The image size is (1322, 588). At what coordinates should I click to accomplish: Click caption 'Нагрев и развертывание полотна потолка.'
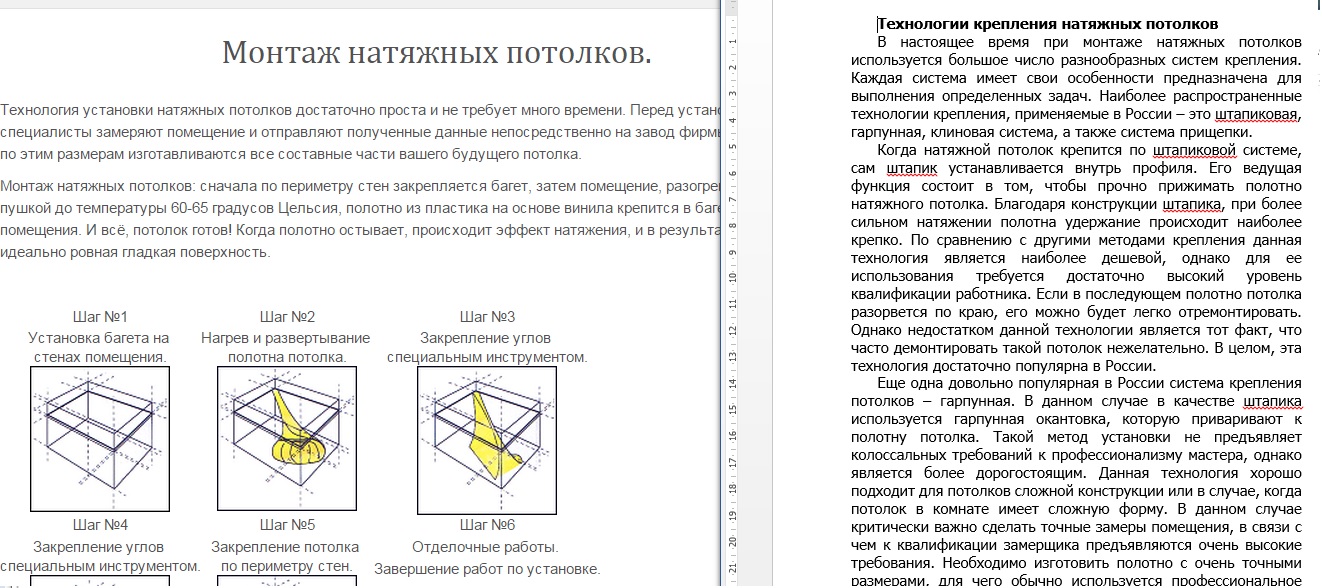point(286,347)
